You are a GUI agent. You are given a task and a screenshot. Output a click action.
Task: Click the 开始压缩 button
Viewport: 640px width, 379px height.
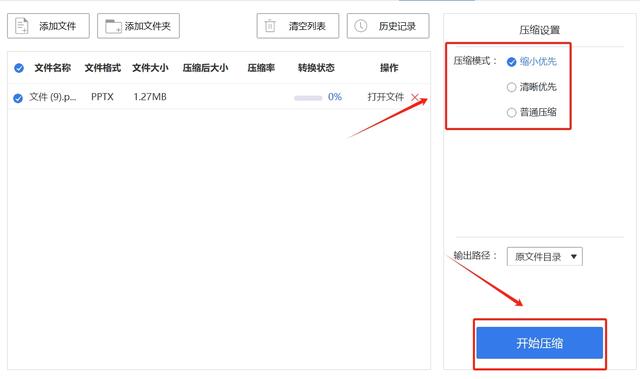coord(540,343)
